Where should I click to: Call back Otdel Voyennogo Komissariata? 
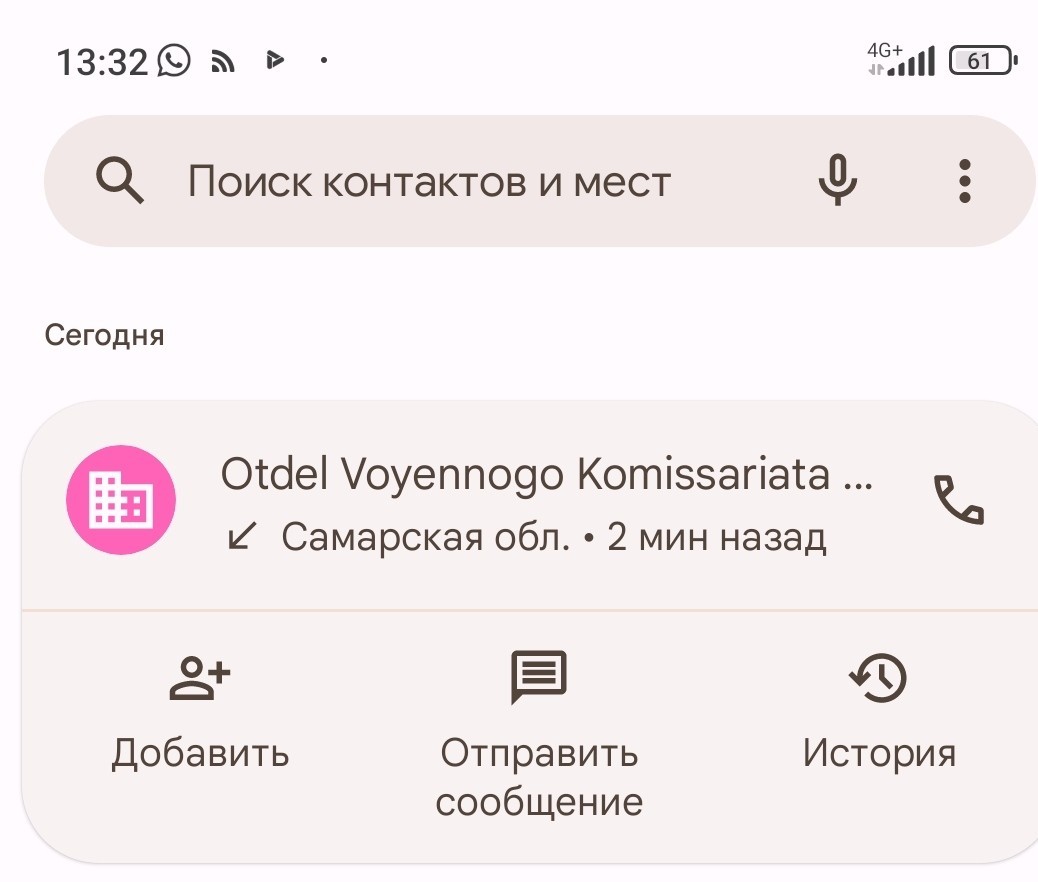959,500
